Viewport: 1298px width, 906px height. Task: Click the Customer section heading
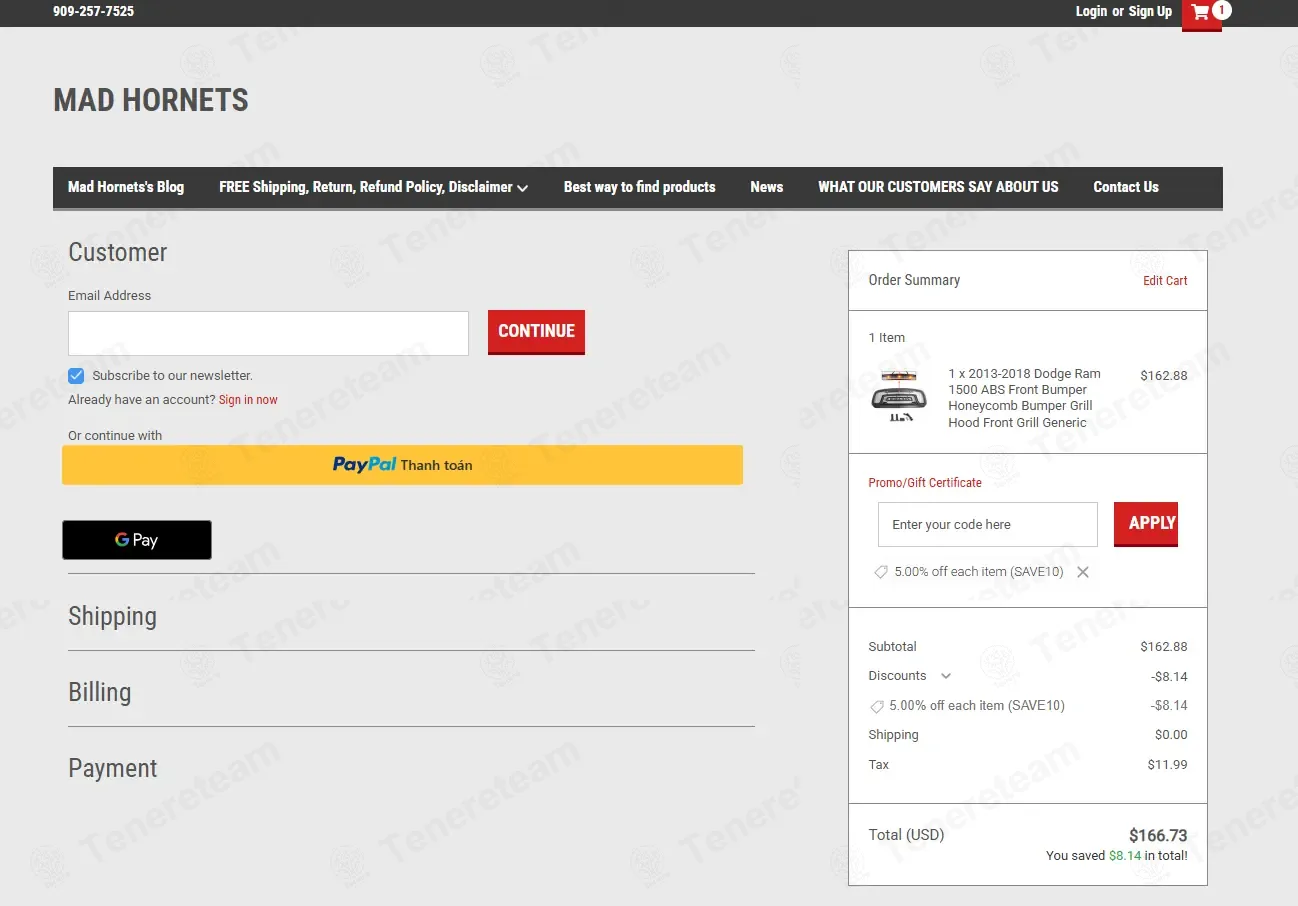[x=117, y=252]
